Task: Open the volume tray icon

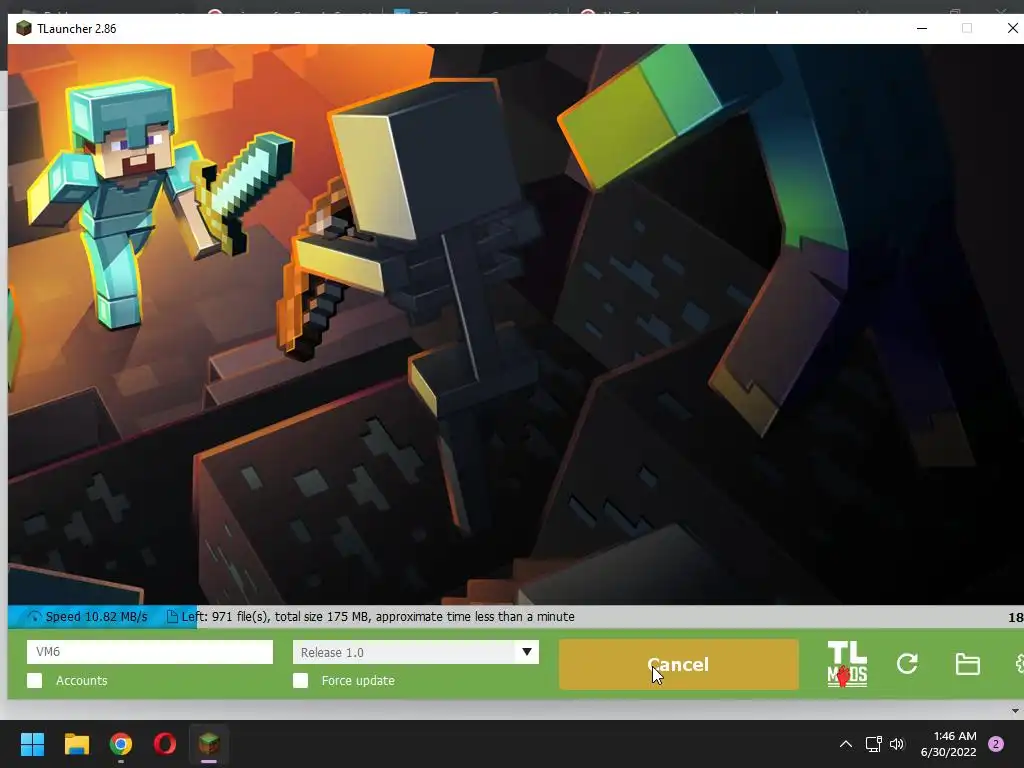Action: (x=897, y=744)
